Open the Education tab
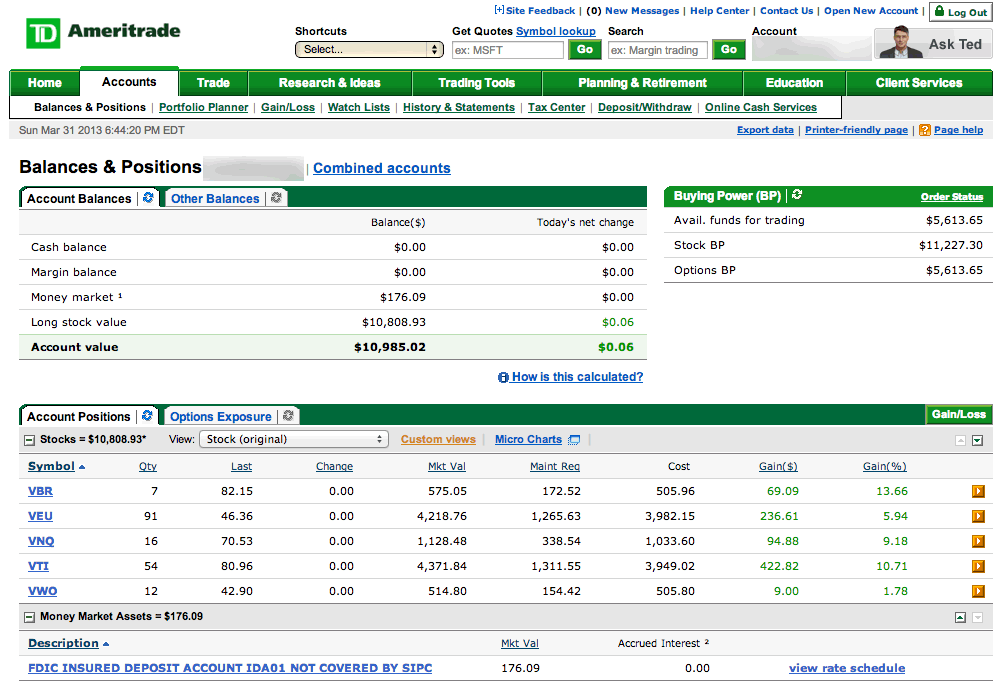 (794, 83)
